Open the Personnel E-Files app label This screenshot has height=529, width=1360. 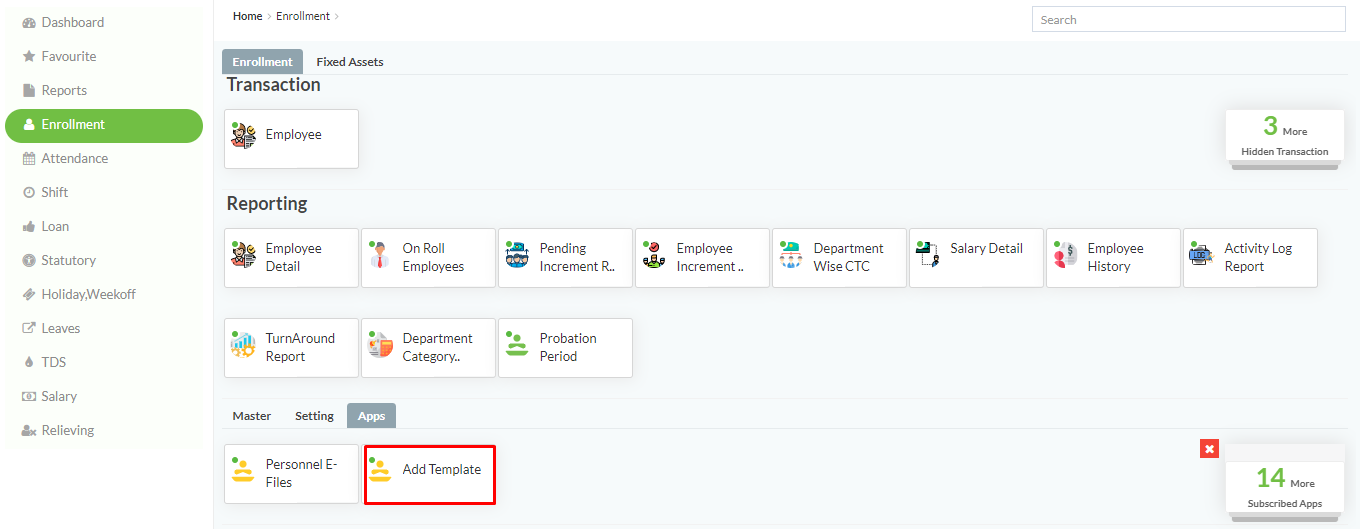(x=302, y=473)
